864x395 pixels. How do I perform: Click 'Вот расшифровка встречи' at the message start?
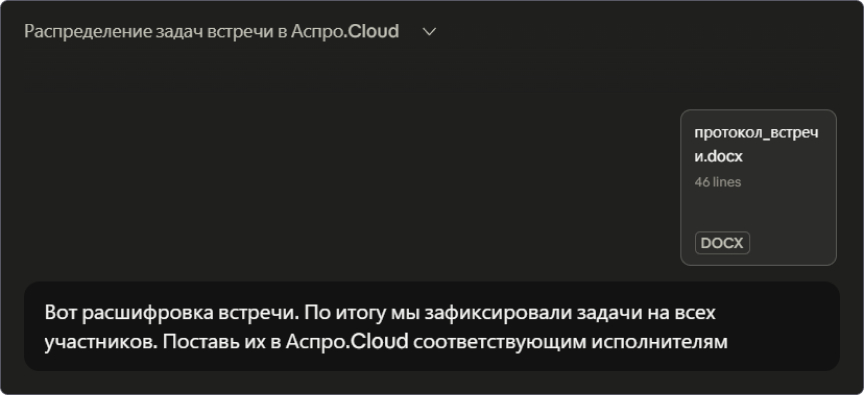[171, 312]
